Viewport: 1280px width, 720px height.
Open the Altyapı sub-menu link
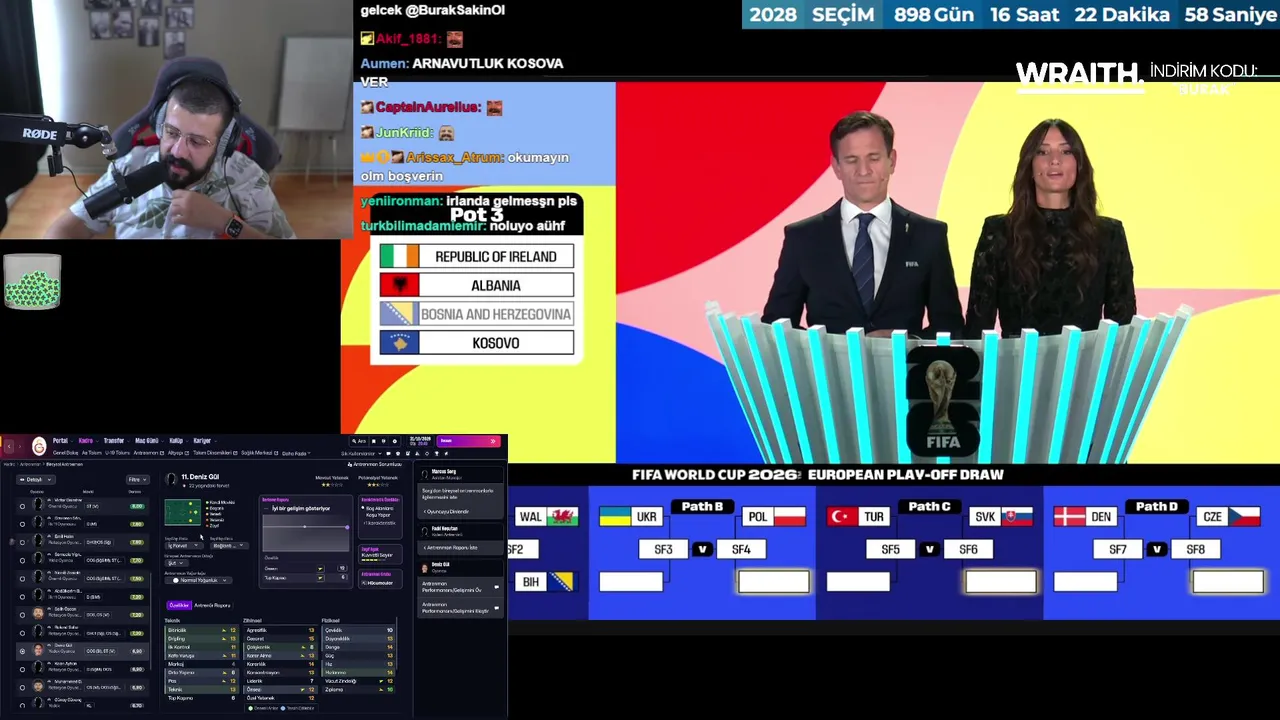(178, 453)
